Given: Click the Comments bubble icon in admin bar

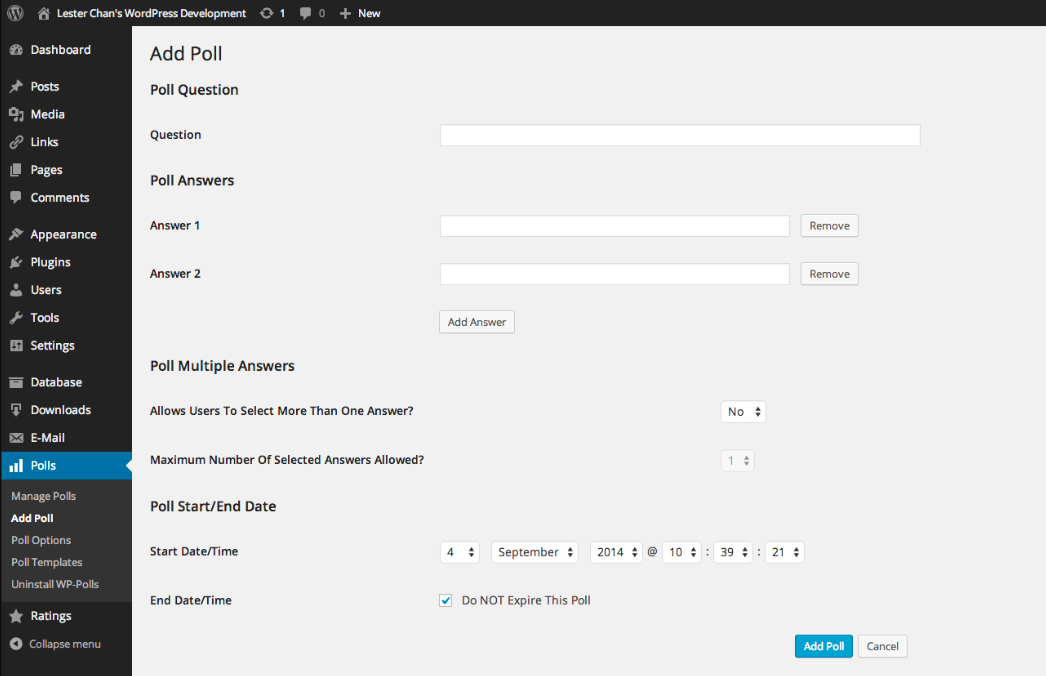Looking at the screenshot, I should (305, 13).
